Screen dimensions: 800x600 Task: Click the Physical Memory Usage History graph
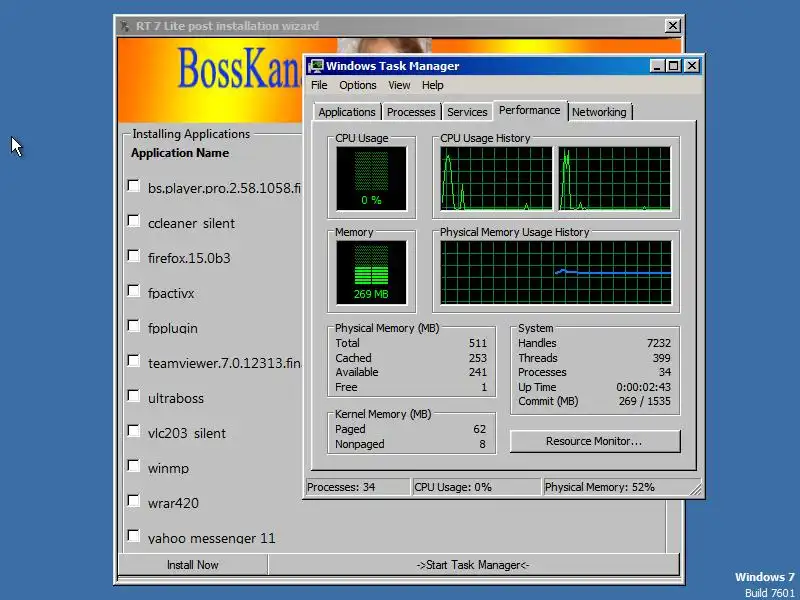(x=556, y=273)
